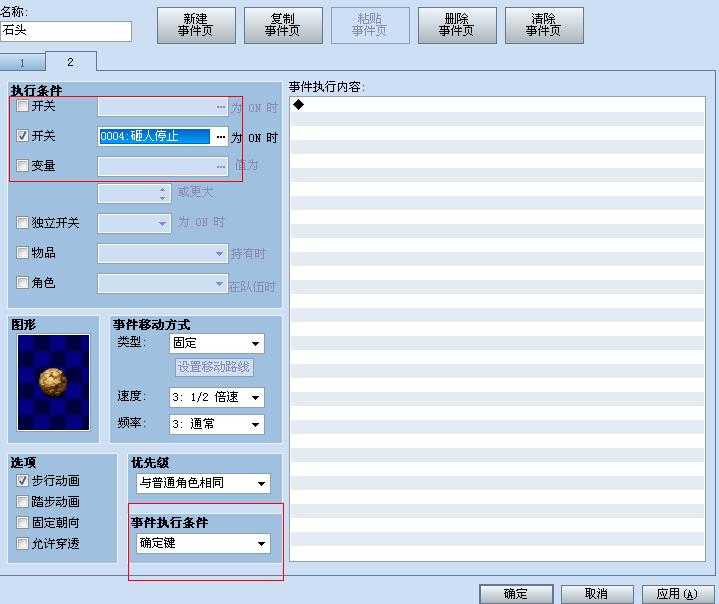This screenshot has width=719, height=604.
Task: Click the 应用(A) button
Action: 678,594
